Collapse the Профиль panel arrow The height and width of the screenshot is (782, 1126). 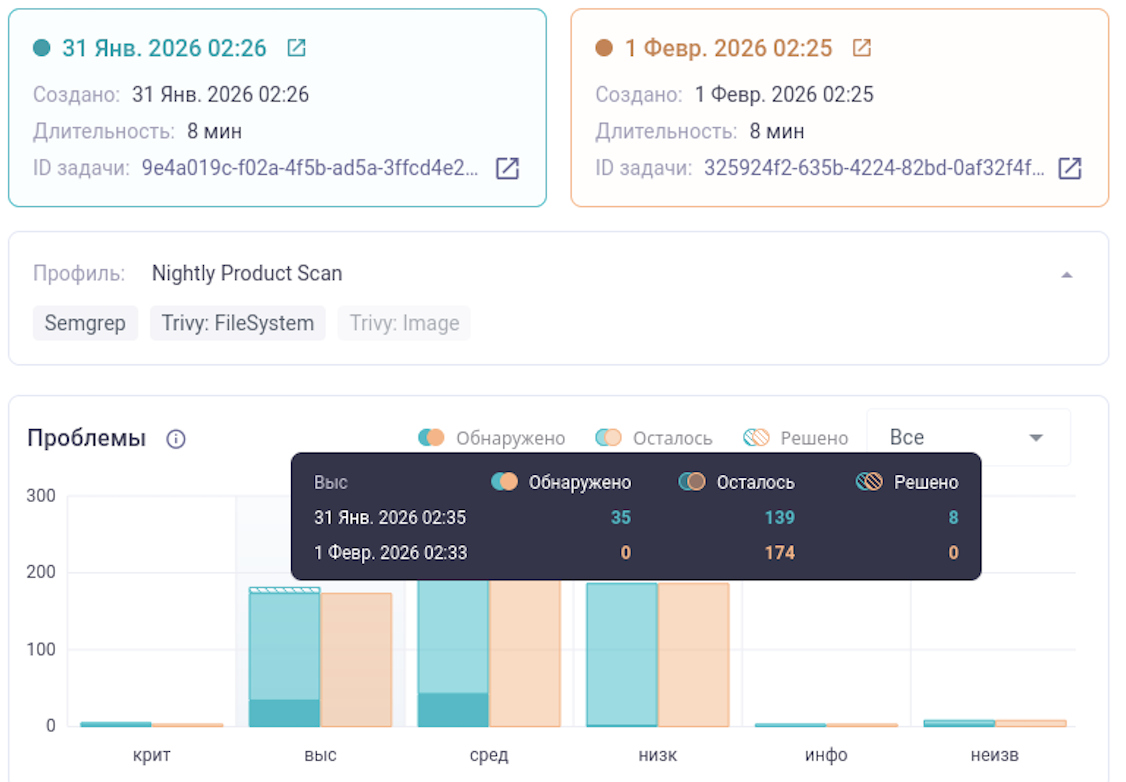pos(1067,275)
